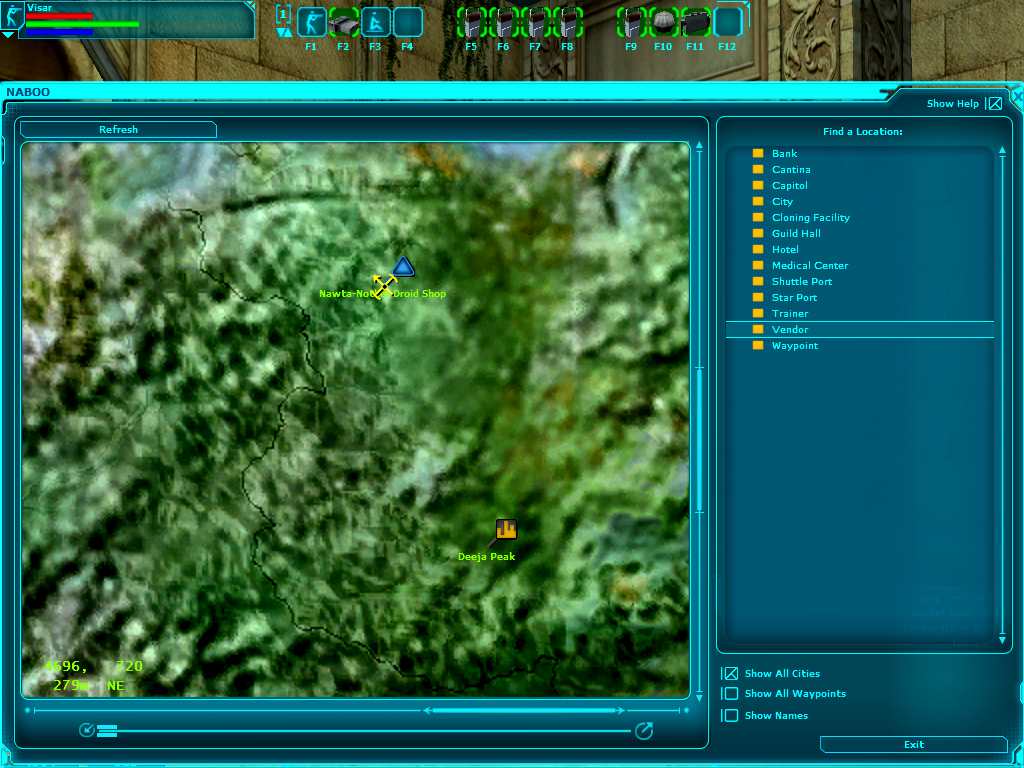
Task: Use the item in toolbar slot F2
Action: 344,24
